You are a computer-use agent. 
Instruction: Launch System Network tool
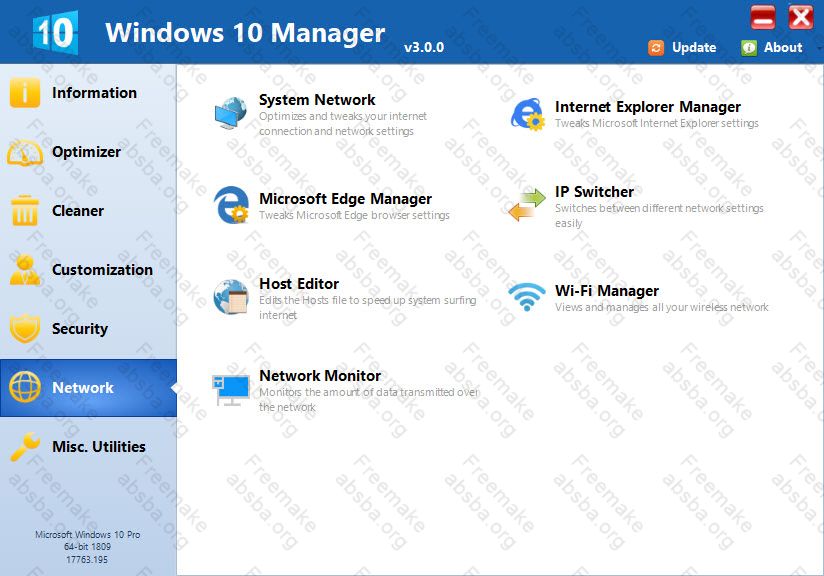click(x=317, y=100)
